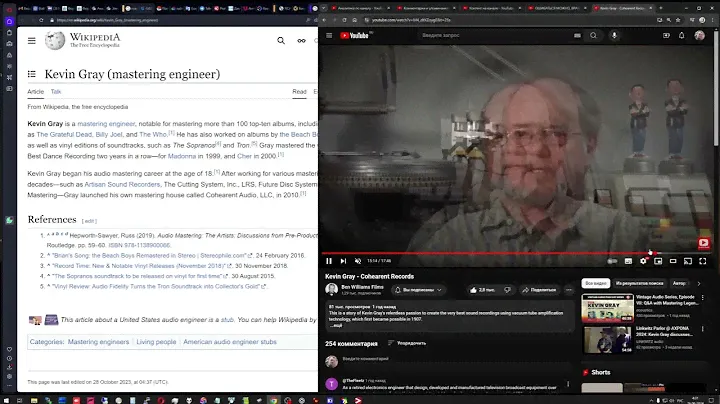
Task: Open YouTube notifications bell
Action: pyautogui.click(x=683, y=35)
